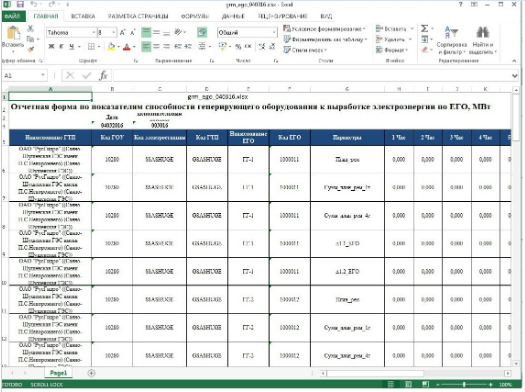Open Стили ячеек gallery
525x392 pixels.
(305, 50)
